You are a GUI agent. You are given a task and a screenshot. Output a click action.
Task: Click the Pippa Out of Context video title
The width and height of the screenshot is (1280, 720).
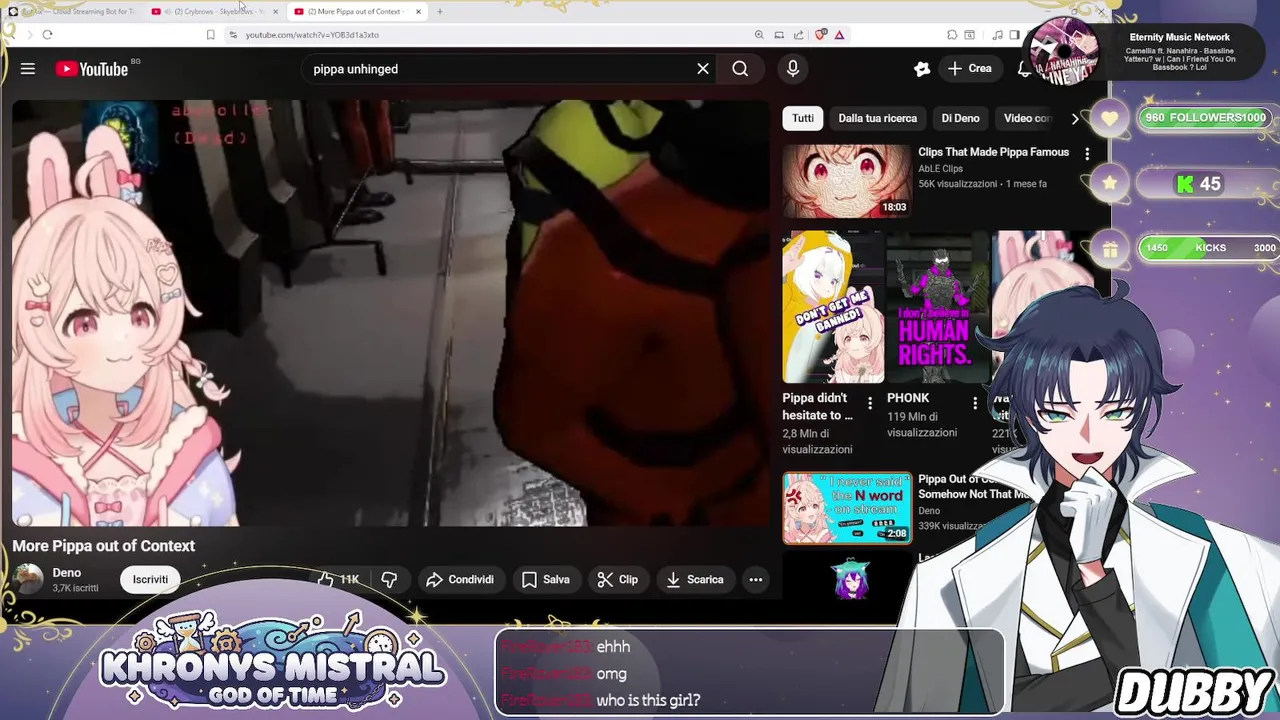(973, 487)
